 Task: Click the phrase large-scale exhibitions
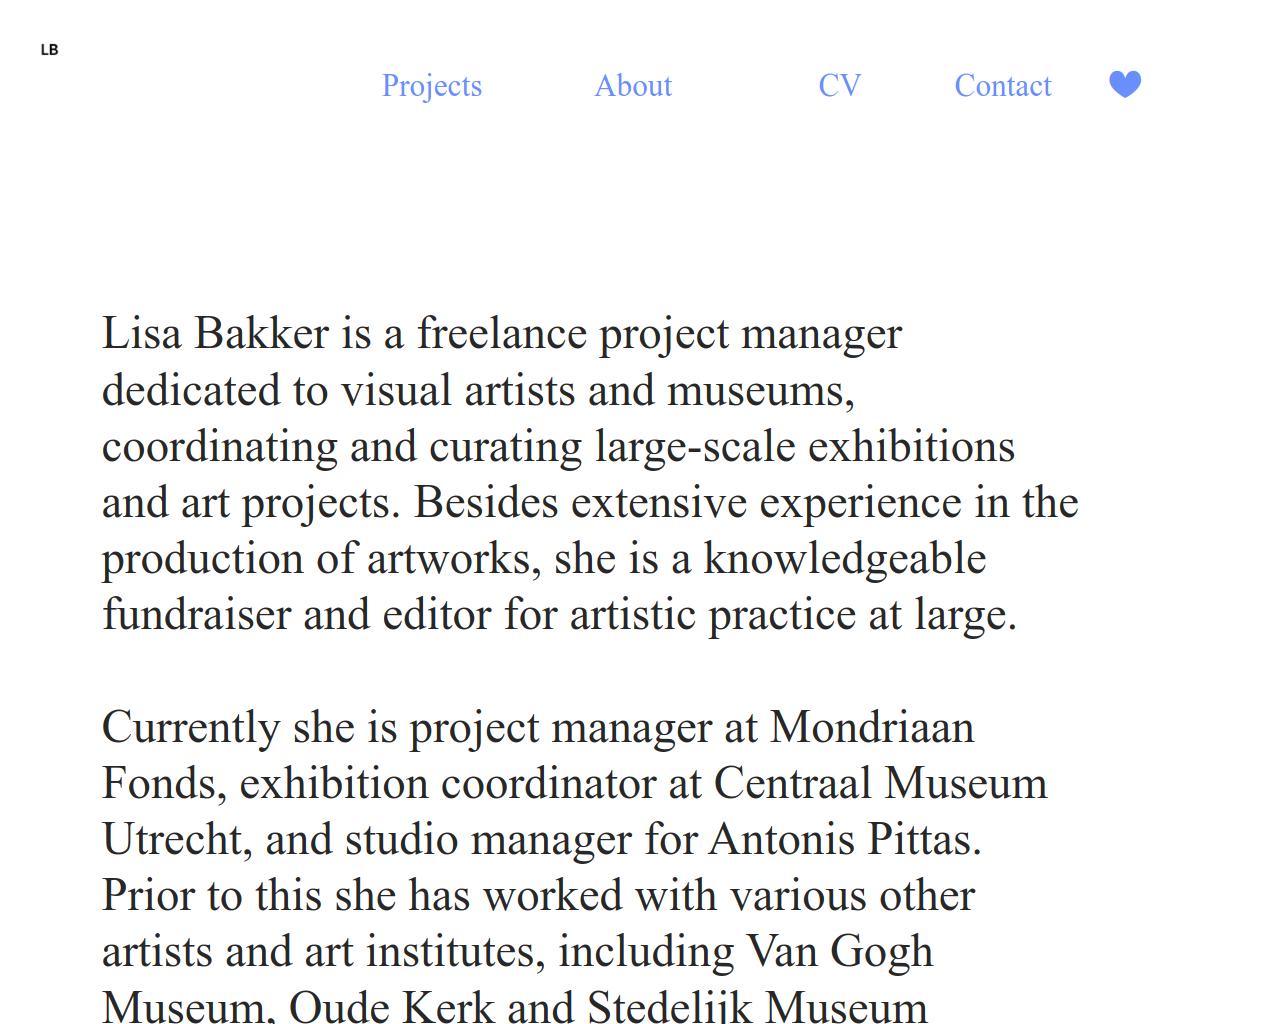[x=805, y=447]
